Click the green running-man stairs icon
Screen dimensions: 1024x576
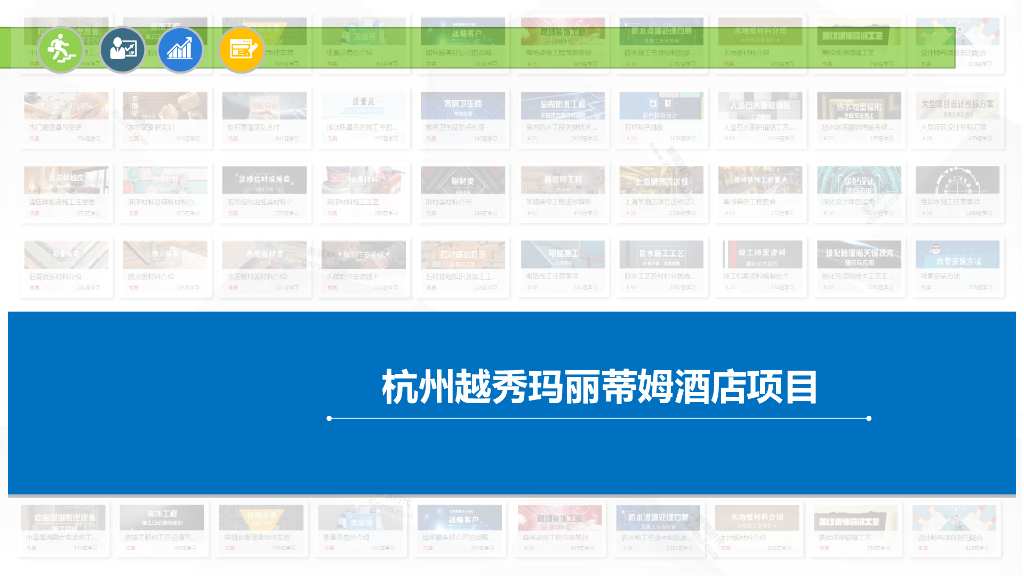click(x=61, y=49)
